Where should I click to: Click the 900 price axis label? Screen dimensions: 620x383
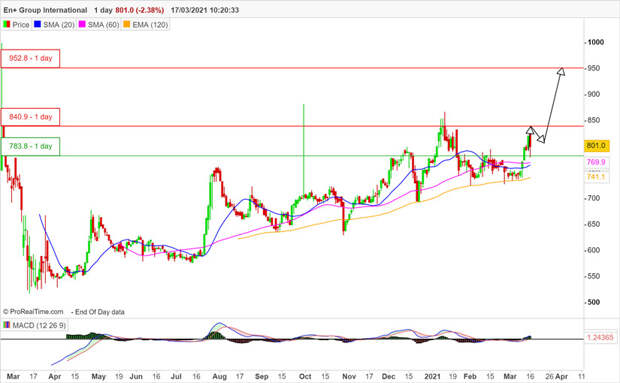(x=594, y=94)
